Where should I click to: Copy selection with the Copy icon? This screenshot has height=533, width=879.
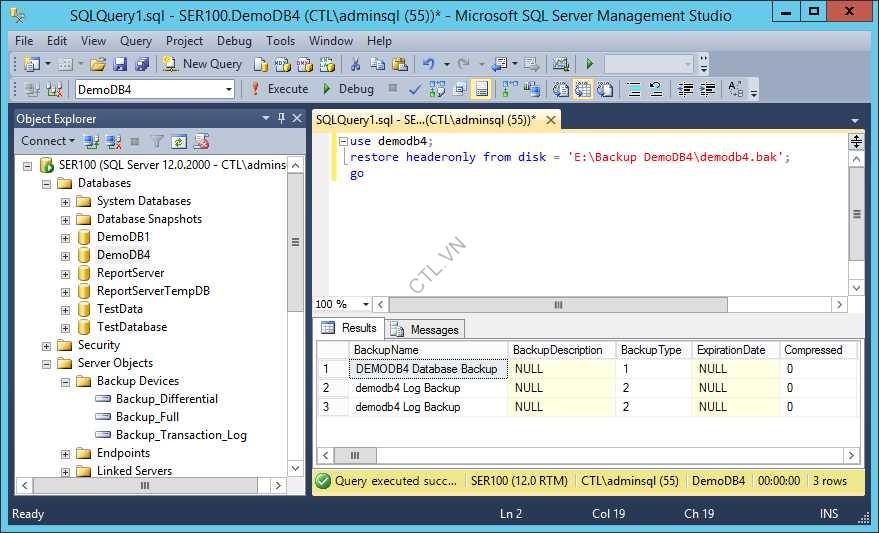377,64
